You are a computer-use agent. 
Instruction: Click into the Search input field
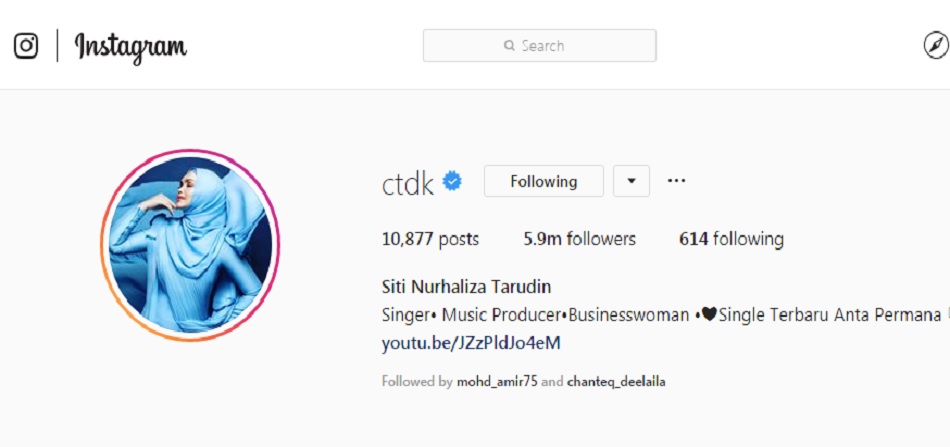(x=539, y=45)
